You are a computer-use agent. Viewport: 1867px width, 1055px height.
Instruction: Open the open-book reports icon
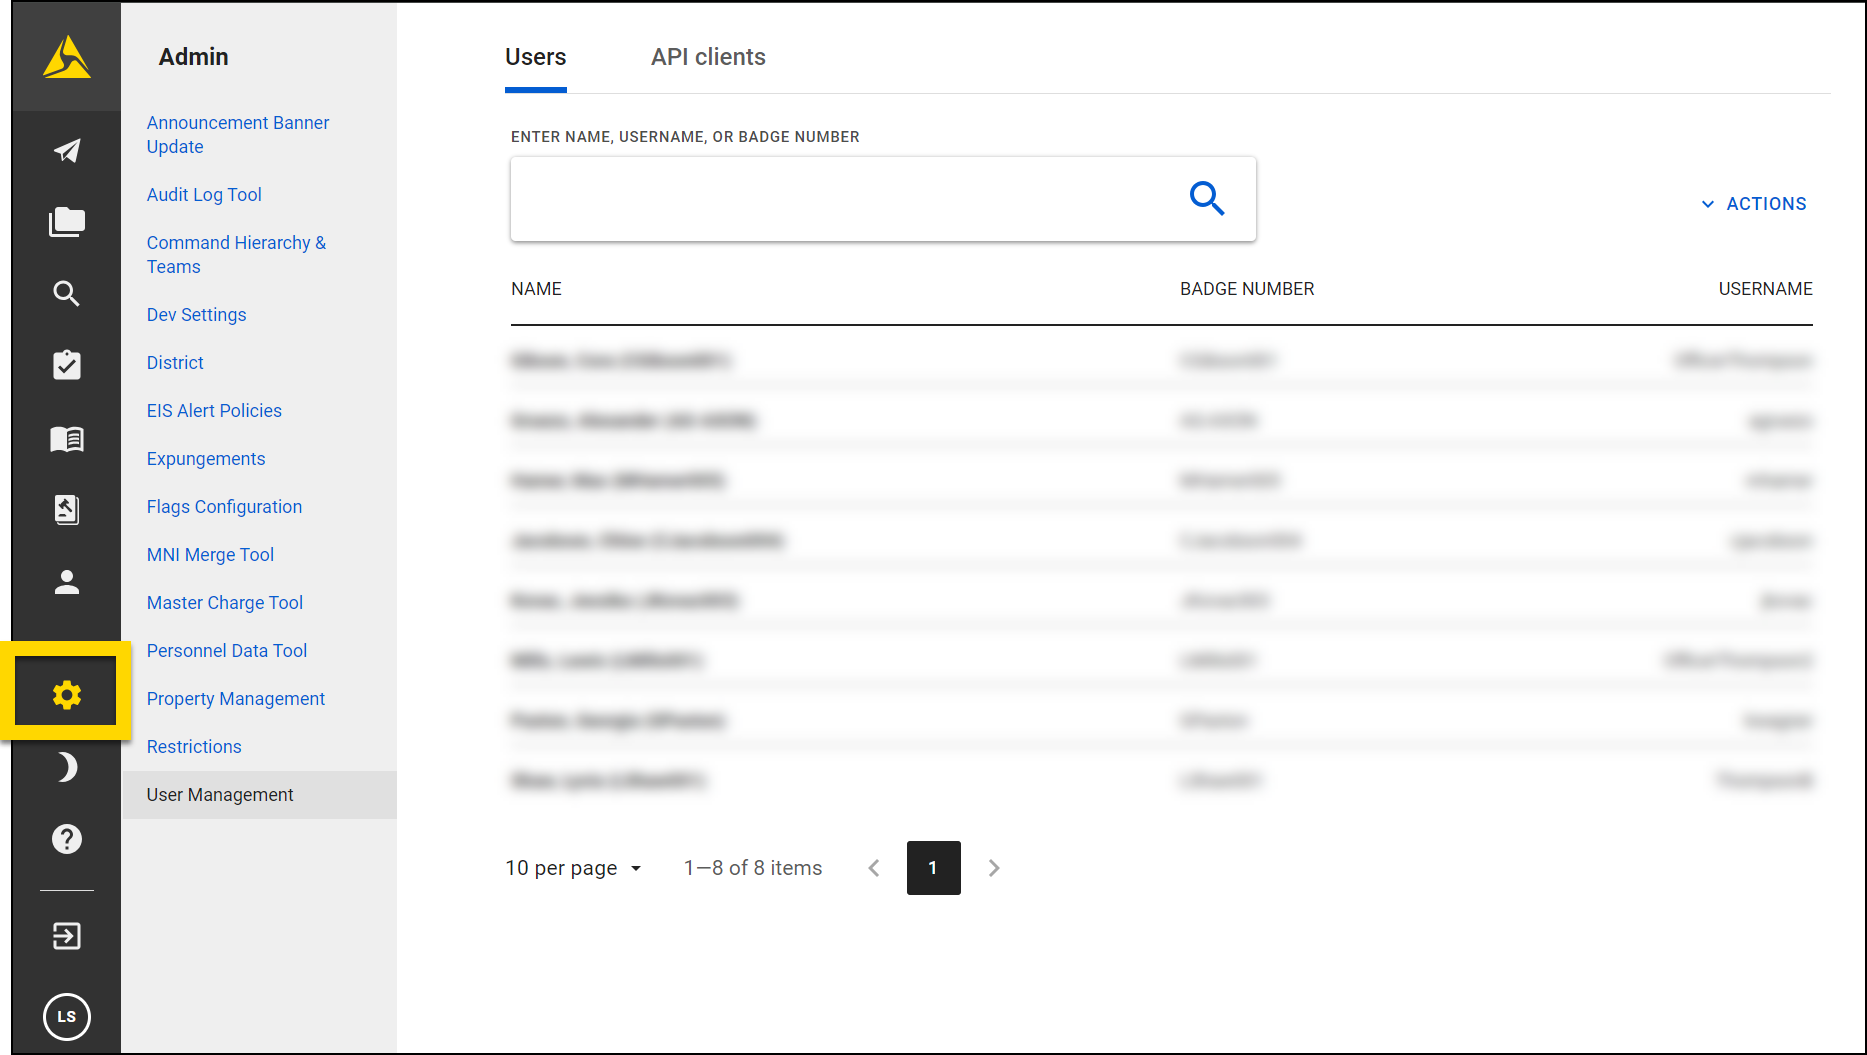66,438
